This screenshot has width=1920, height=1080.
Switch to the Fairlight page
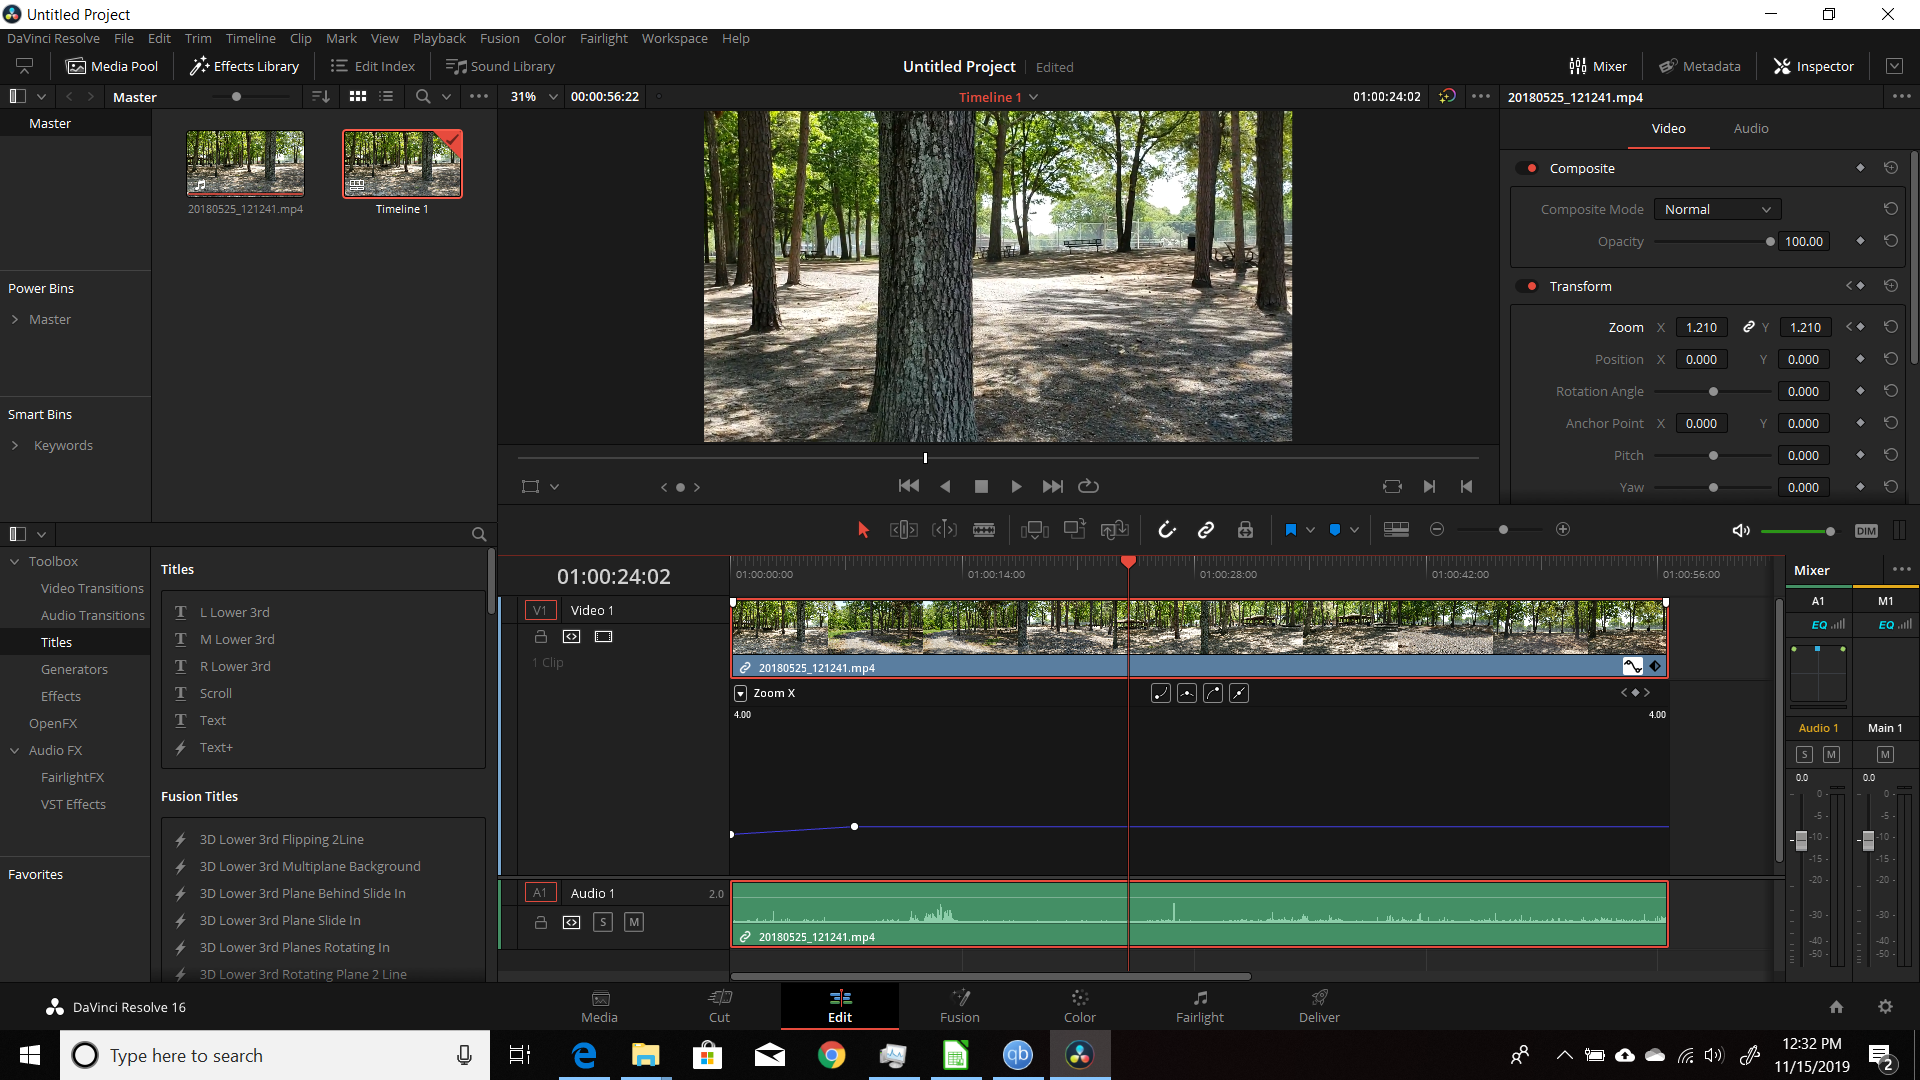[x=1199, y=1006]
